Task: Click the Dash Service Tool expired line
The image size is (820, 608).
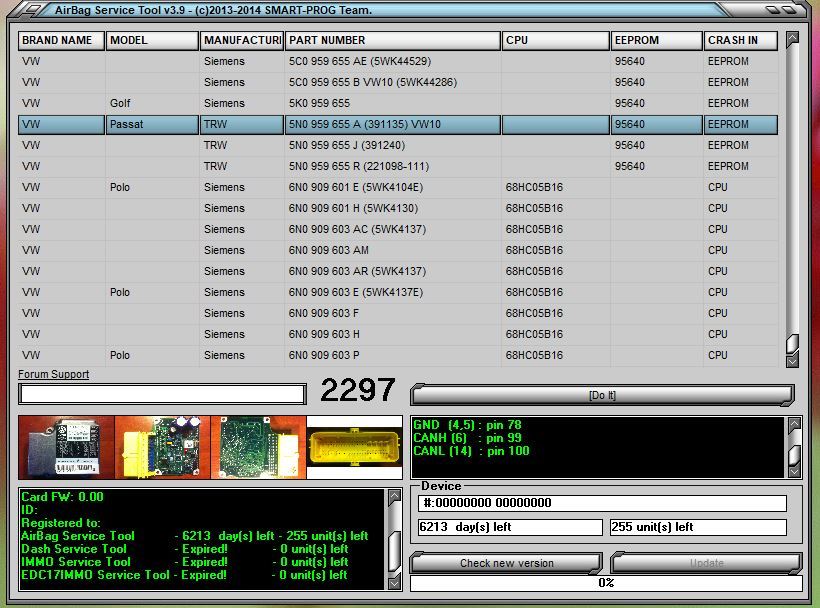Action: coord(185,549)
